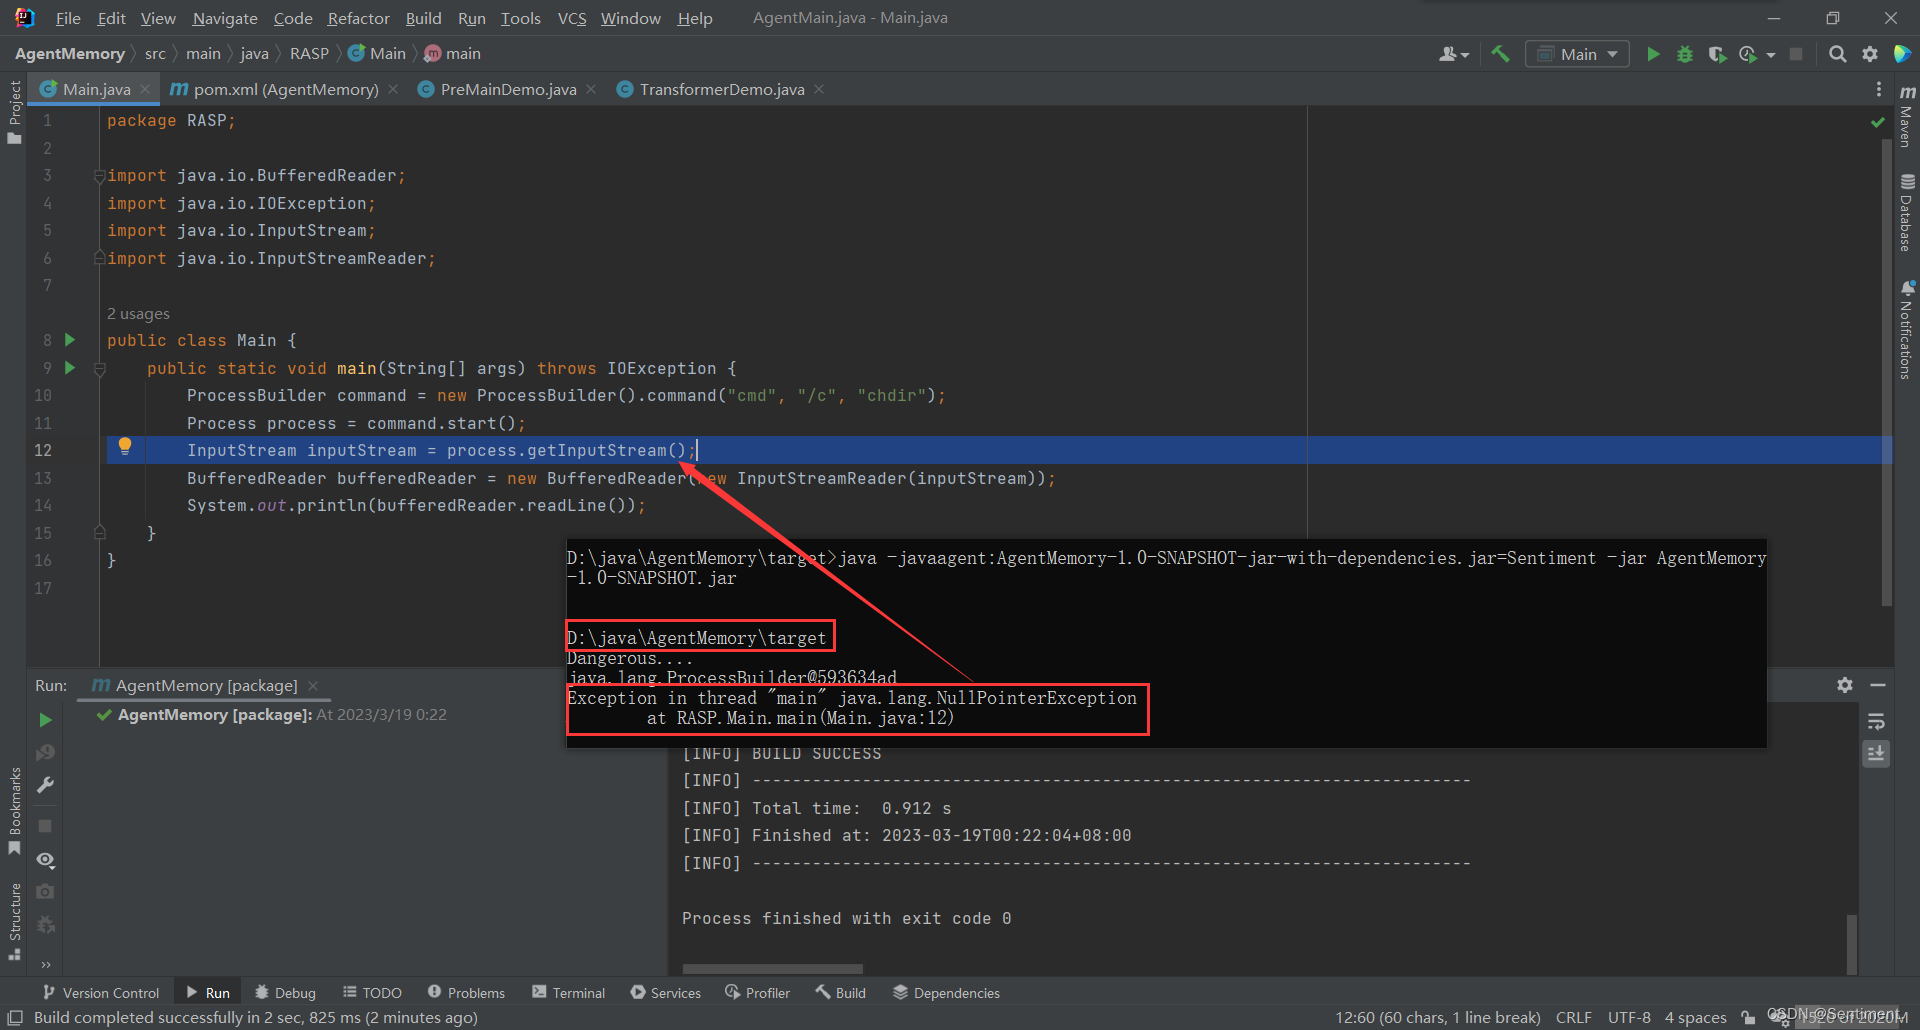Open JetBrains toolbox colorful icon

click(x=1903, y=54)
